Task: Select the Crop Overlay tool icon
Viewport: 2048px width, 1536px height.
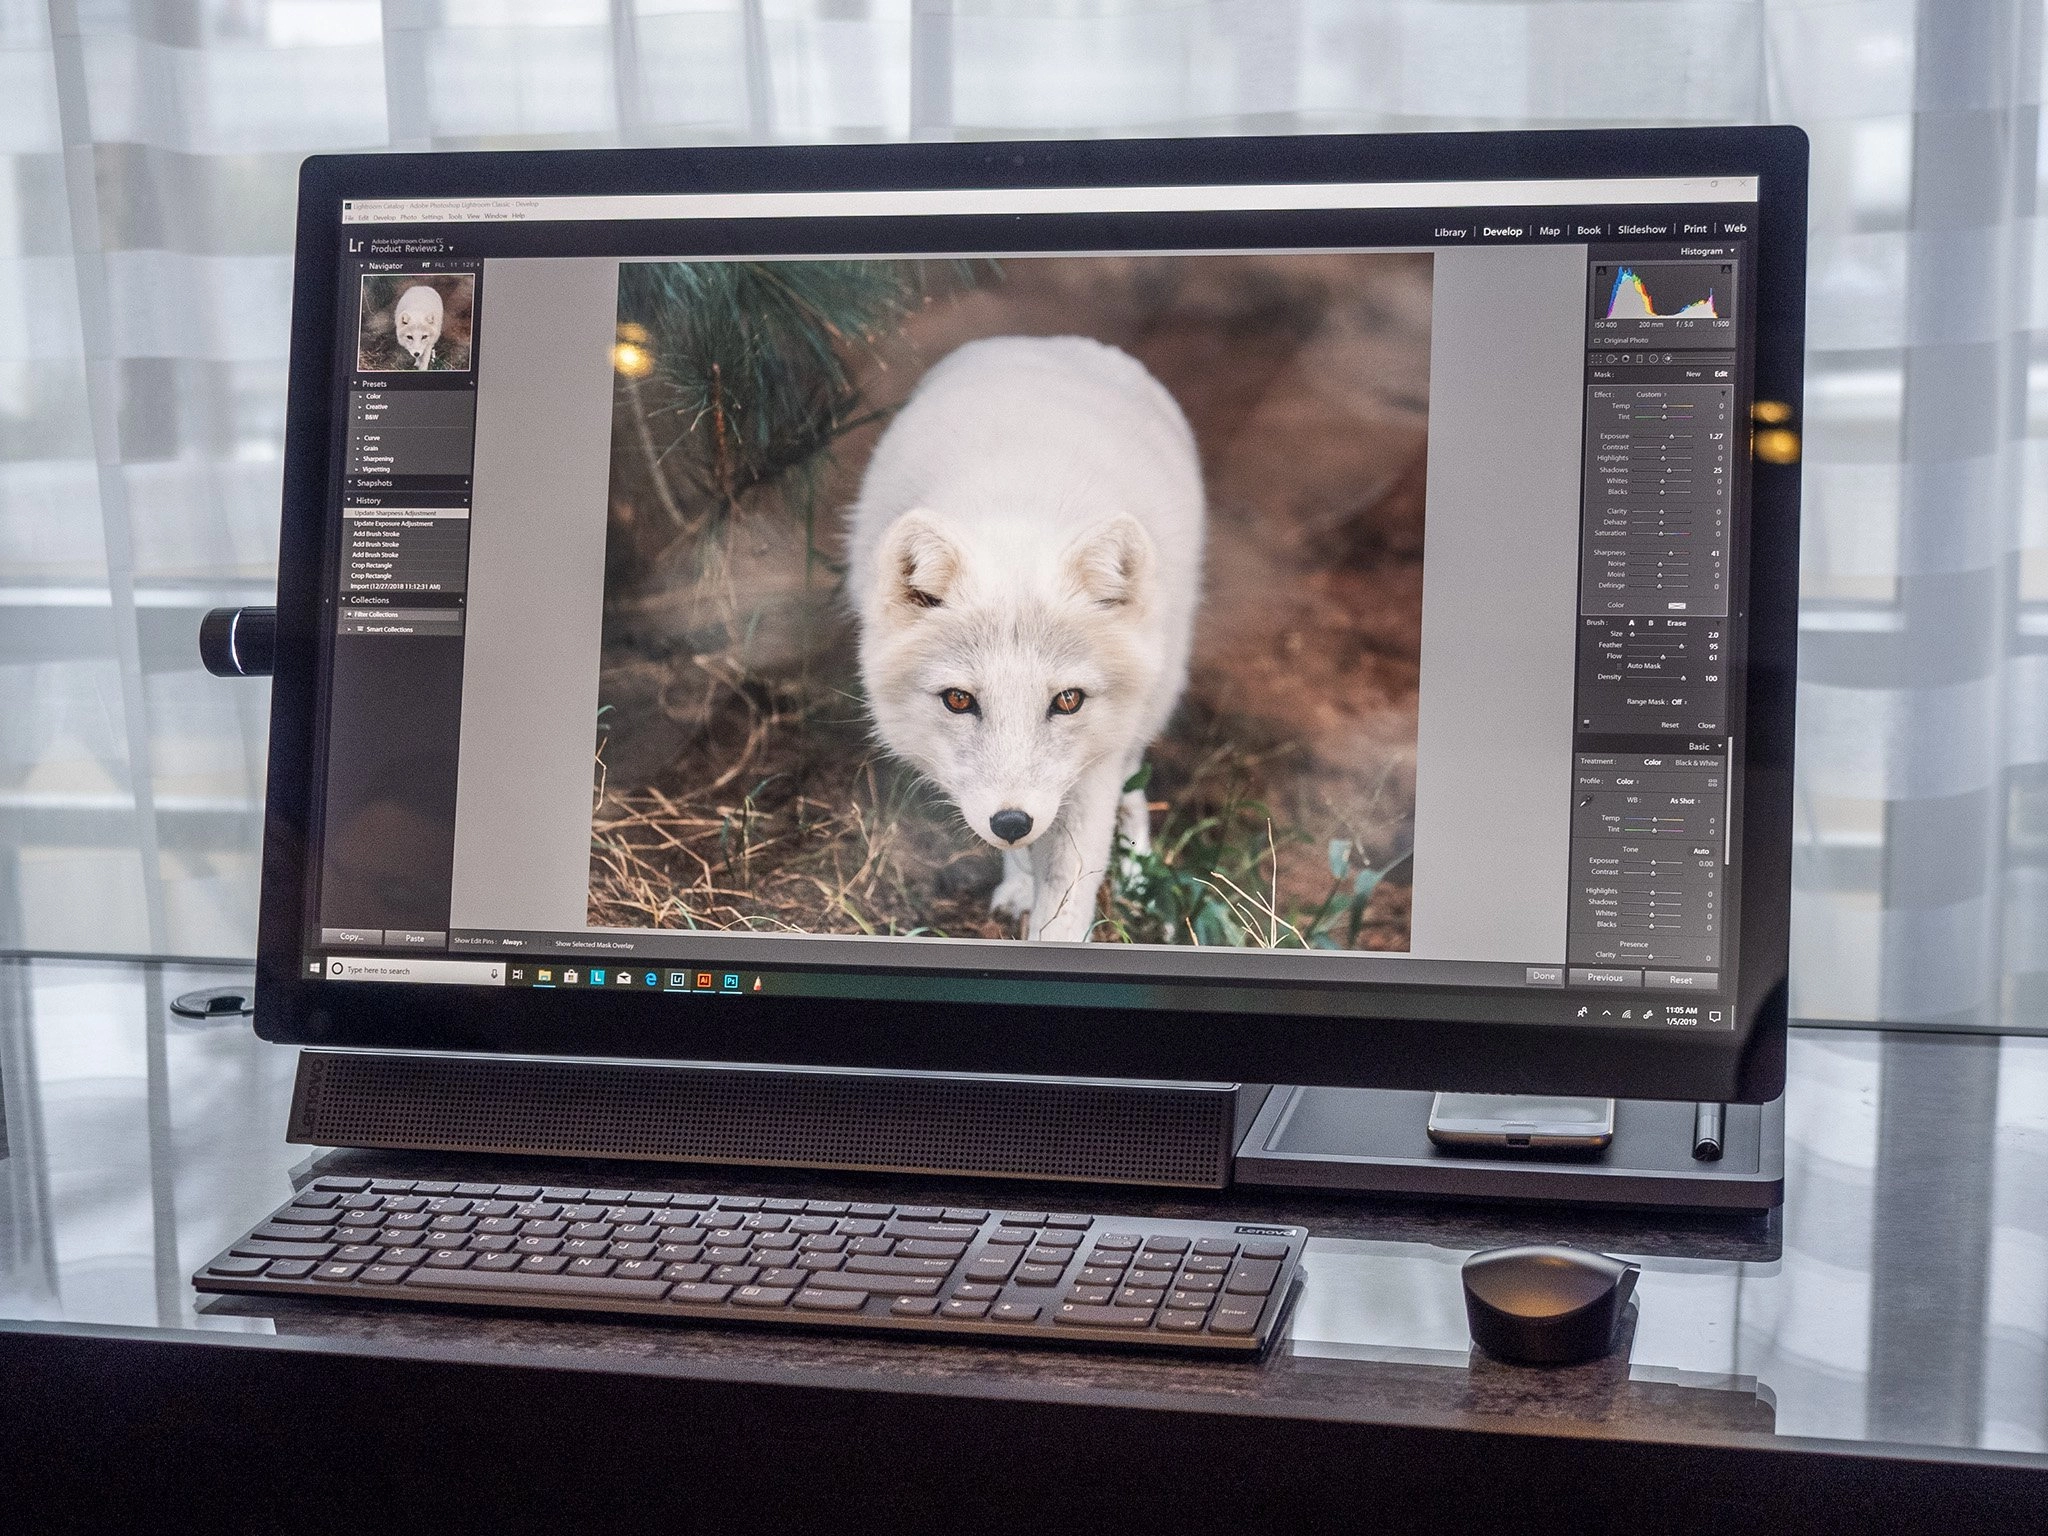Action: click(1596, 359)
